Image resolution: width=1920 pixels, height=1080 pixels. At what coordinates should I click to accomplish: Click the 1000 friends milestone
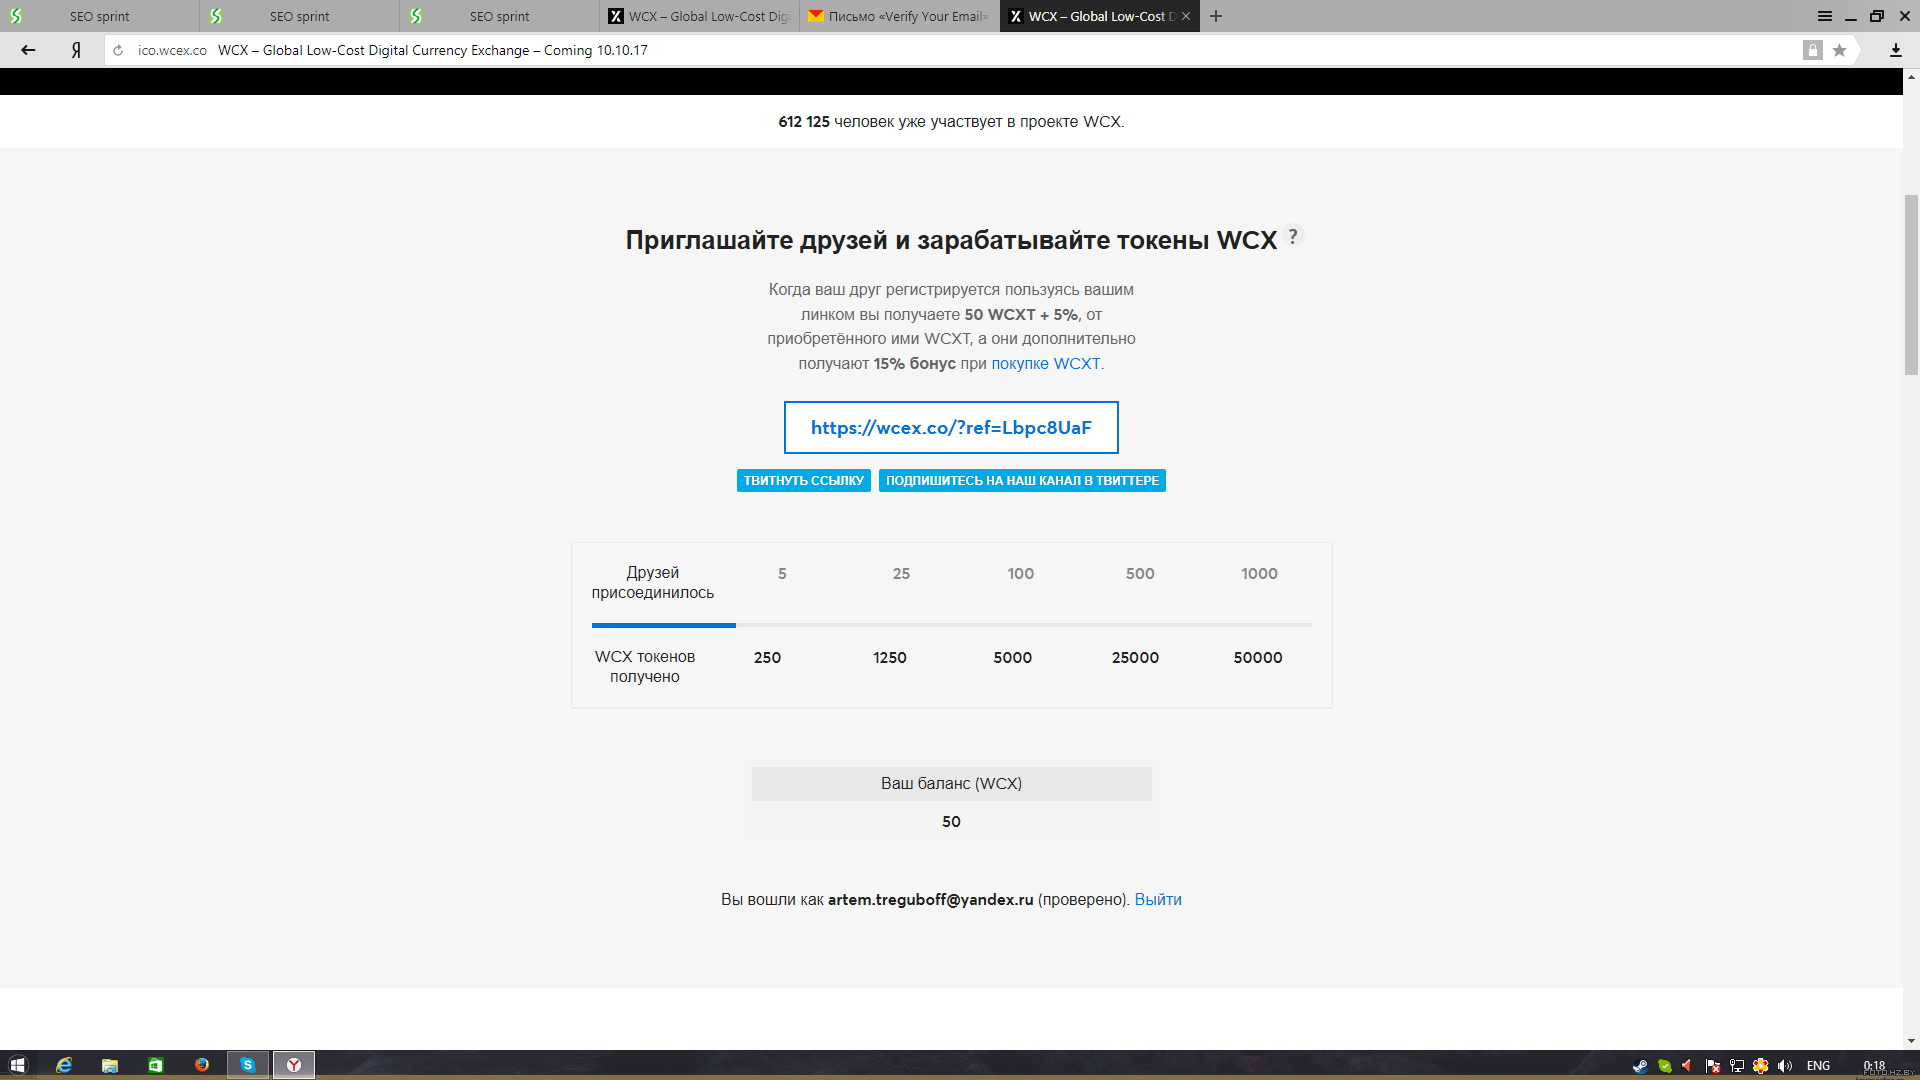click(1259, 573)
